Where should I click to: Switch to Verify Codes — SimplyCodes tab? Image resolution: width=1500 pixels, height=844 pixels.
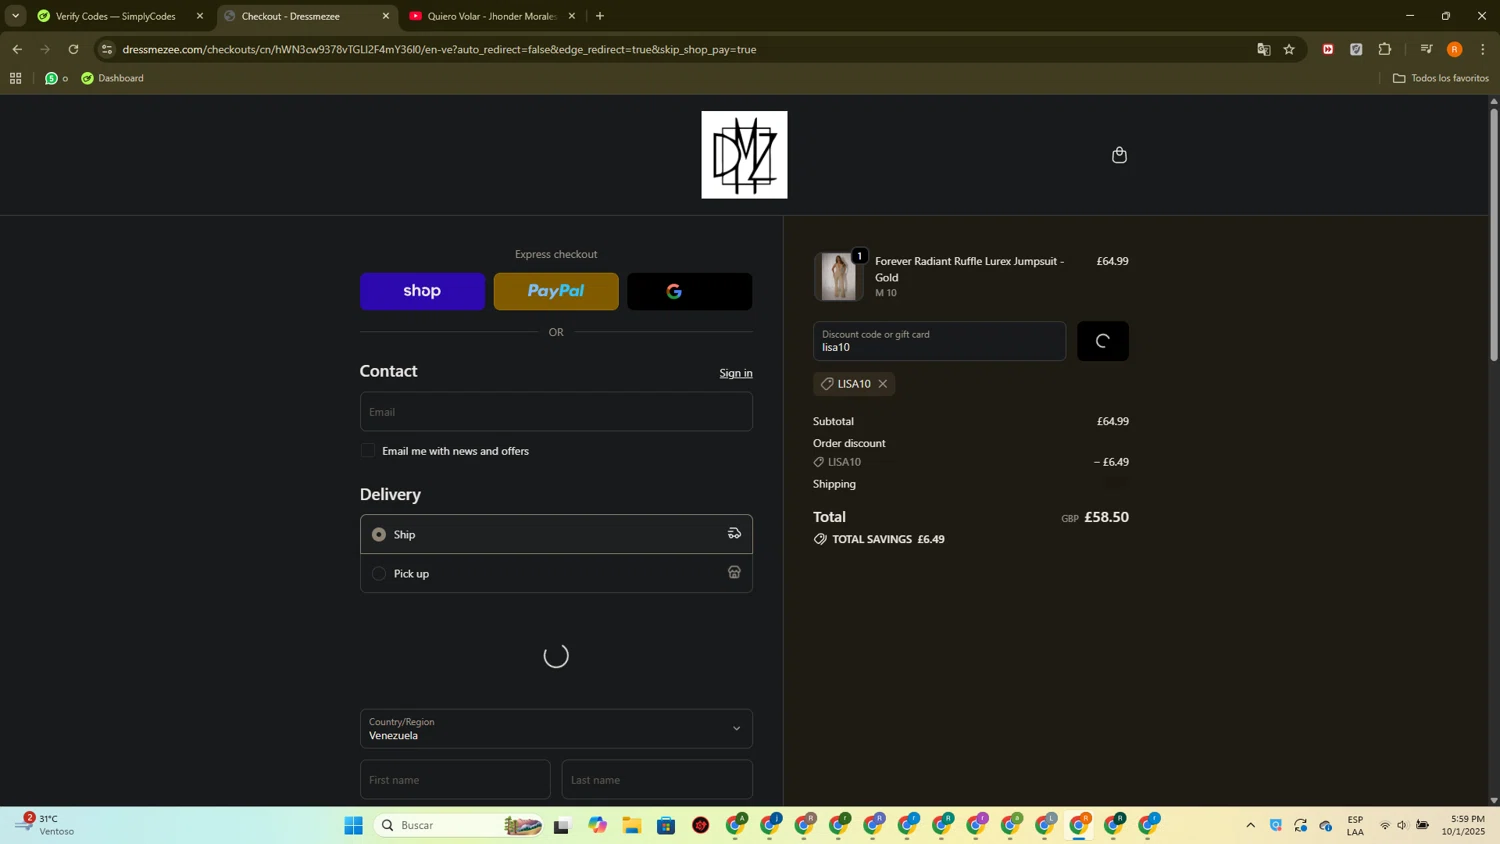point(116,16)
